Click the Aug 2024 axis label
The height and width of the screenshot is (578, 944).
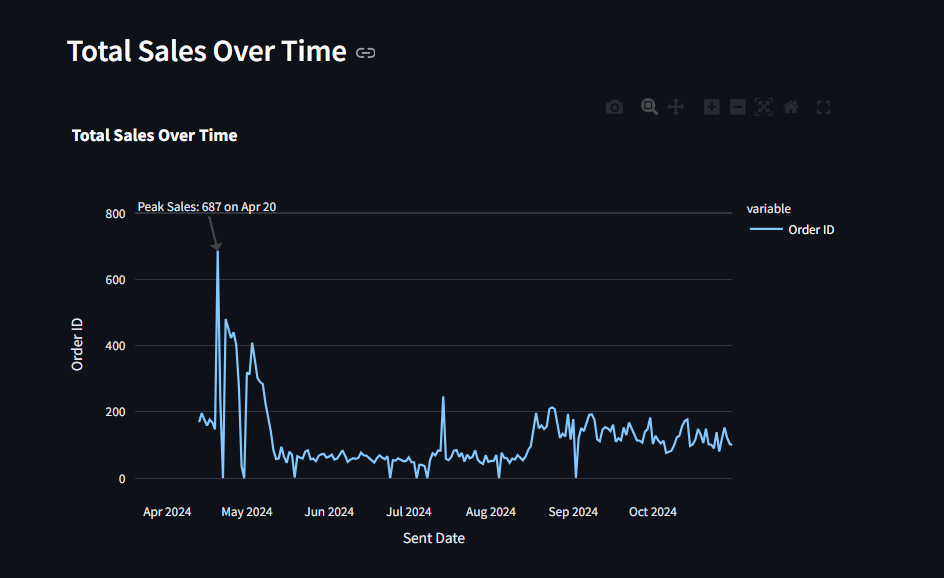point(491,512)
